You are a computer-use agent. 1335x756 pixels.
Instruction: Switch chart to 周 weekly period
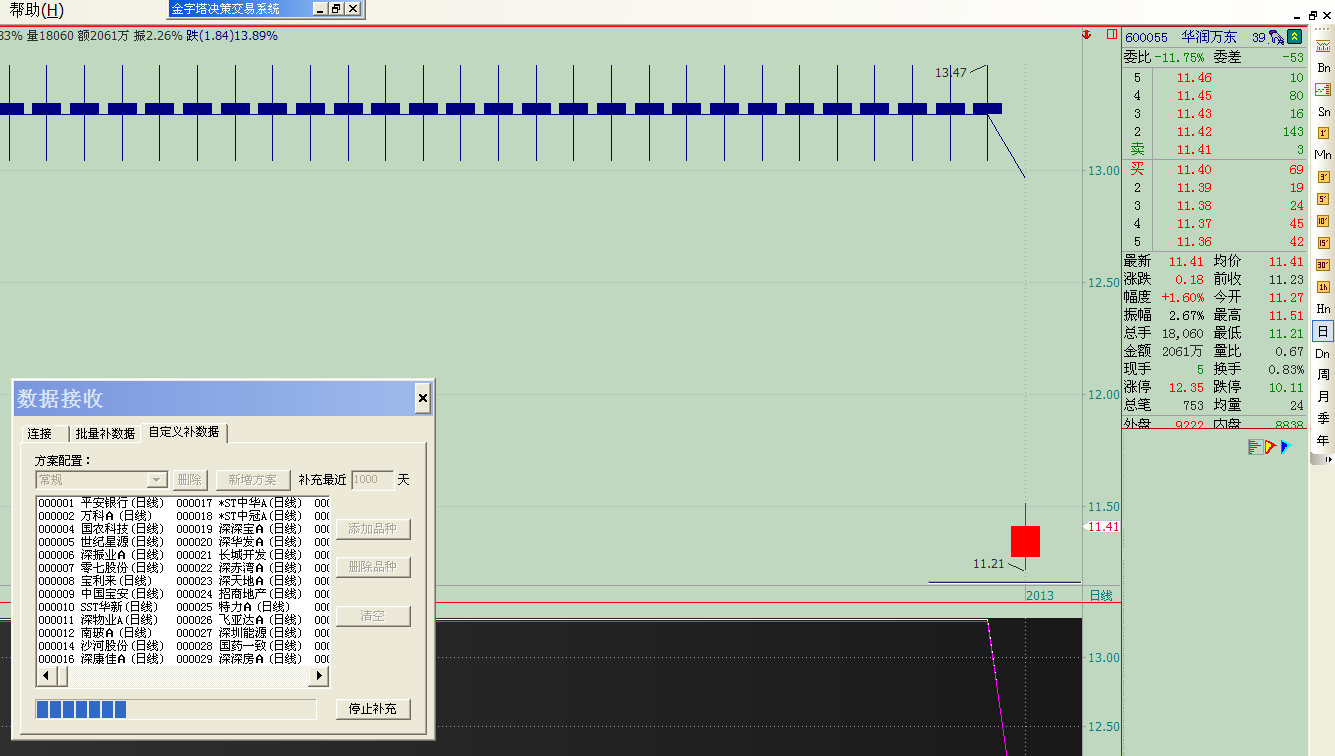click(1322, 375)
